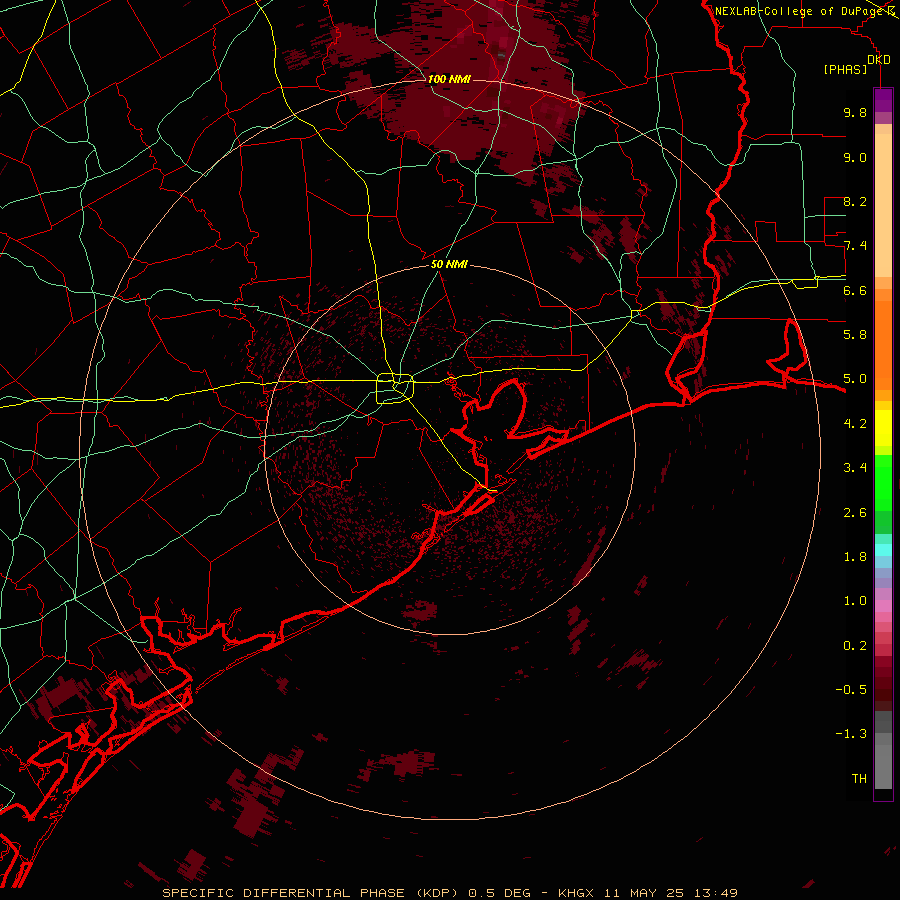Click the 13:49 timestamp
This screenshot has height=900, width=900.
tap(715, 893)
